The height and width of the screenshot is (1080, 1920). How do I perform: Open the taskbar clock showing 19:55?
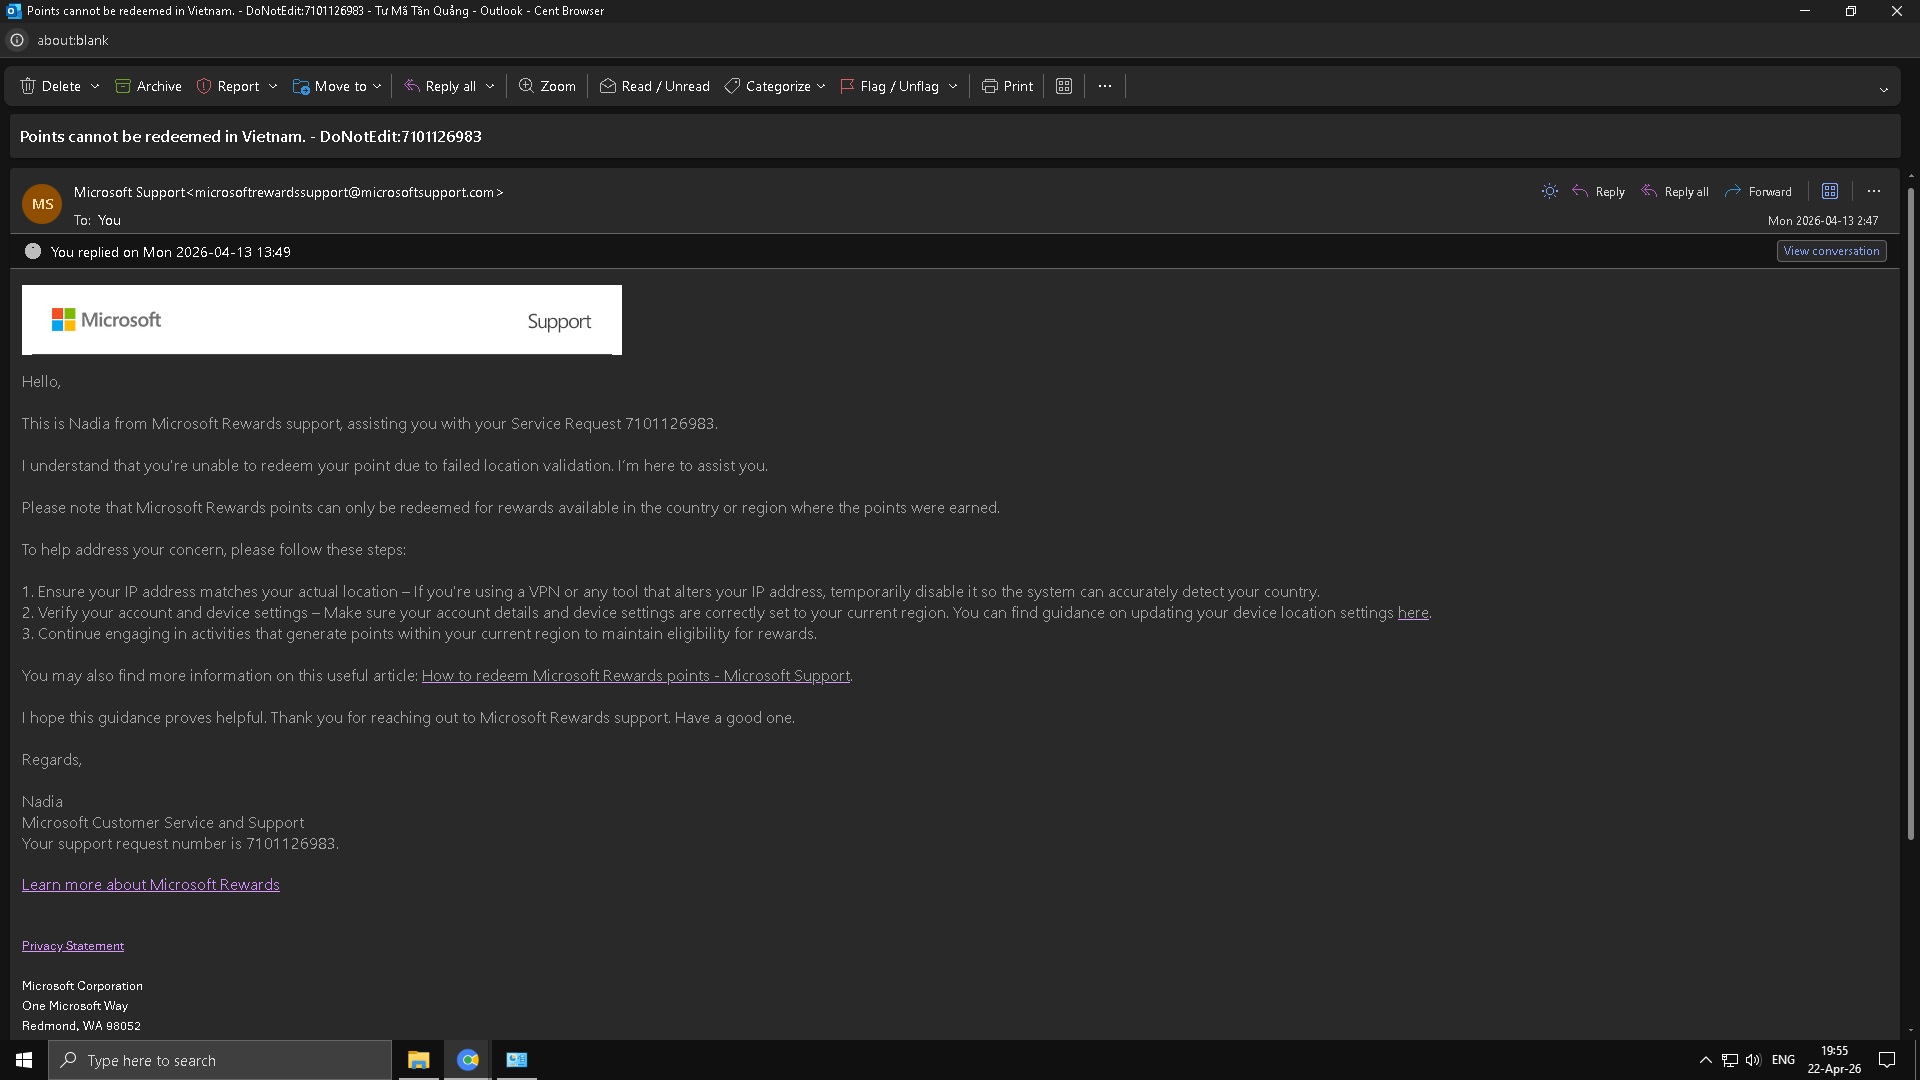coord(1834,1060)
